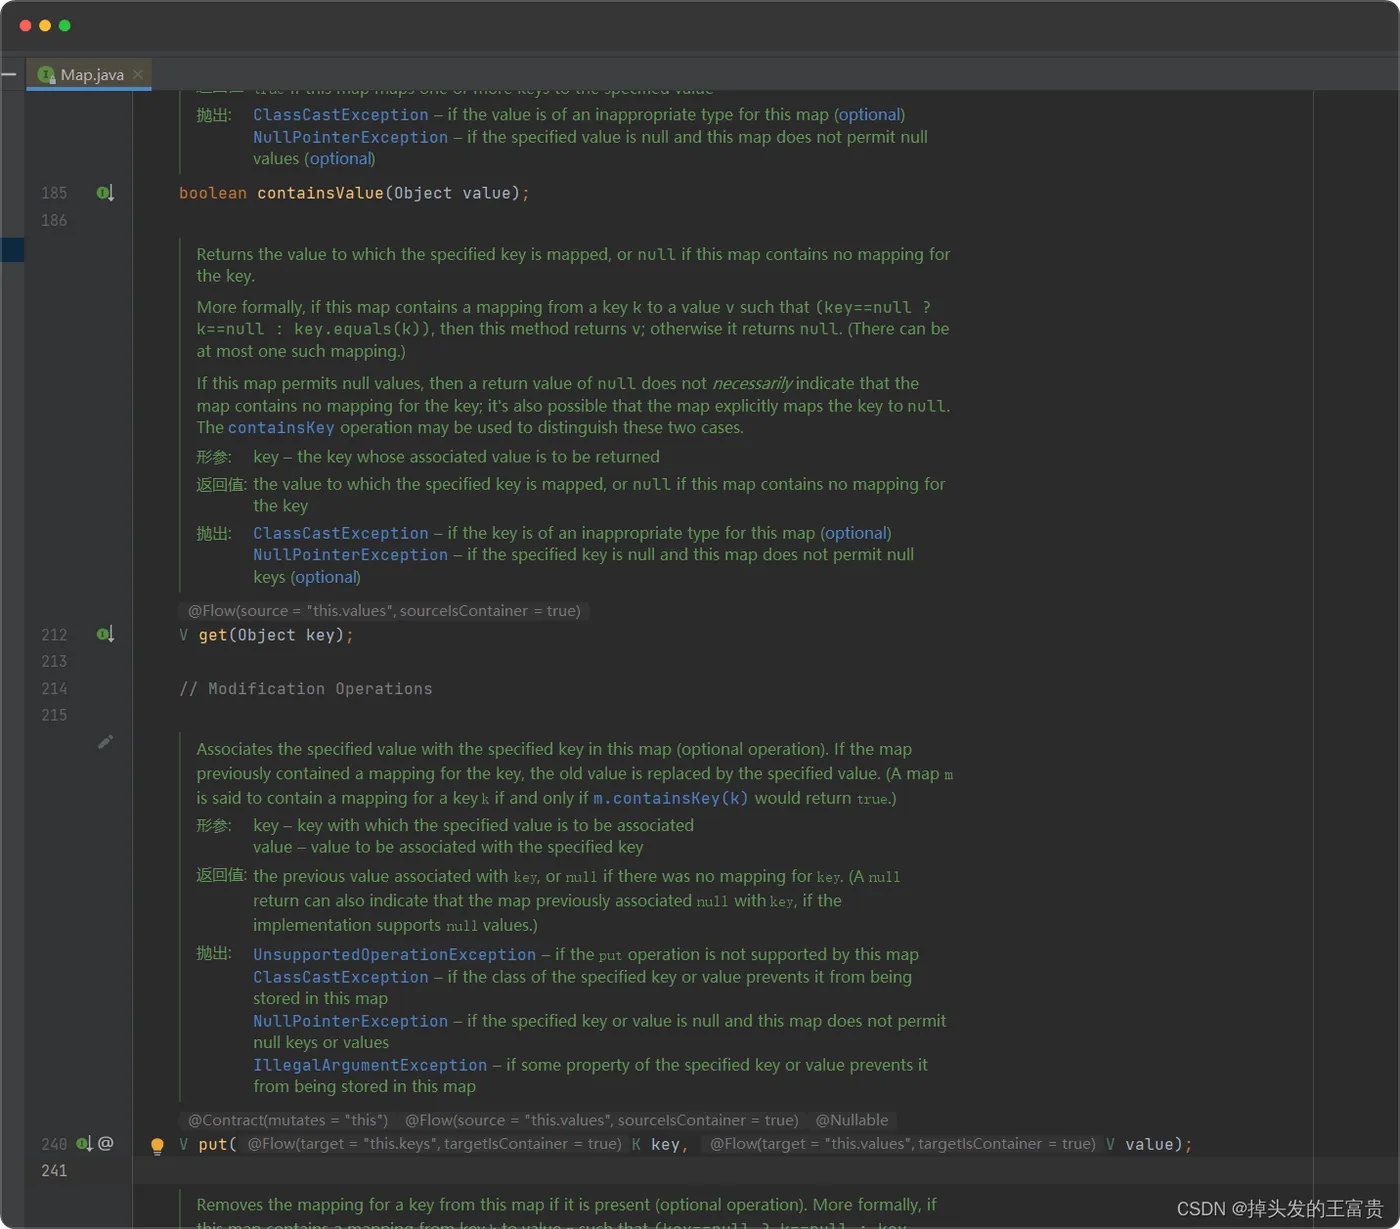
Task: Click the macOS yellow minimize window button
Action: pyautogui.click(x=45, y=25)
